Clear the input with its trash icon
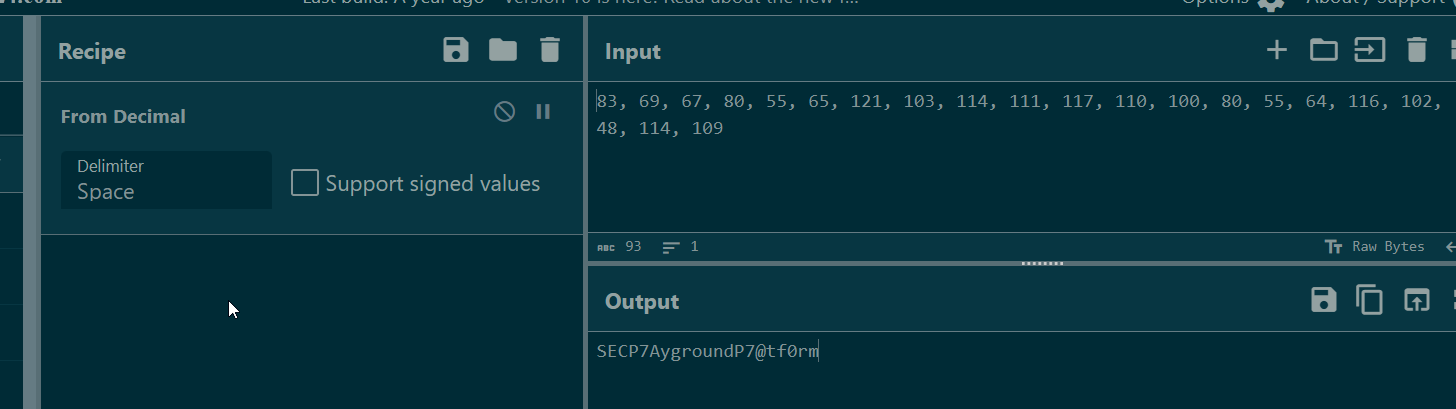Image resolution: width=1456 pixels, height=409 pixels. 1417,50
